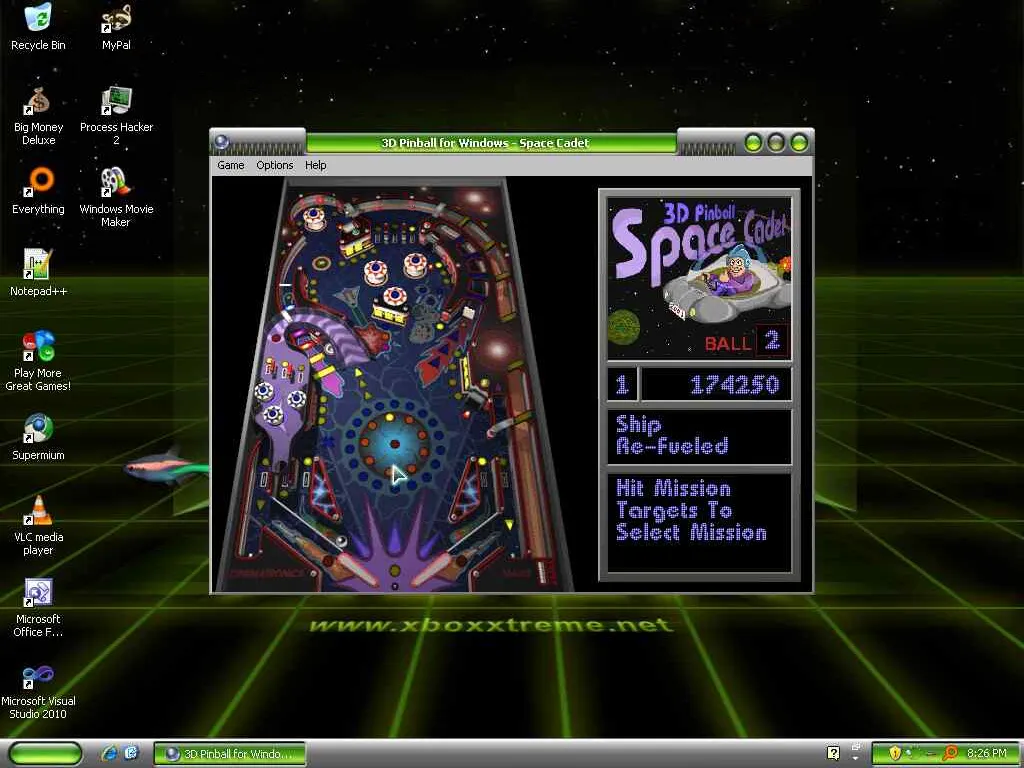Click the Hit Mission Targets message
1024x768 pixels.
[x=691, y=510]
